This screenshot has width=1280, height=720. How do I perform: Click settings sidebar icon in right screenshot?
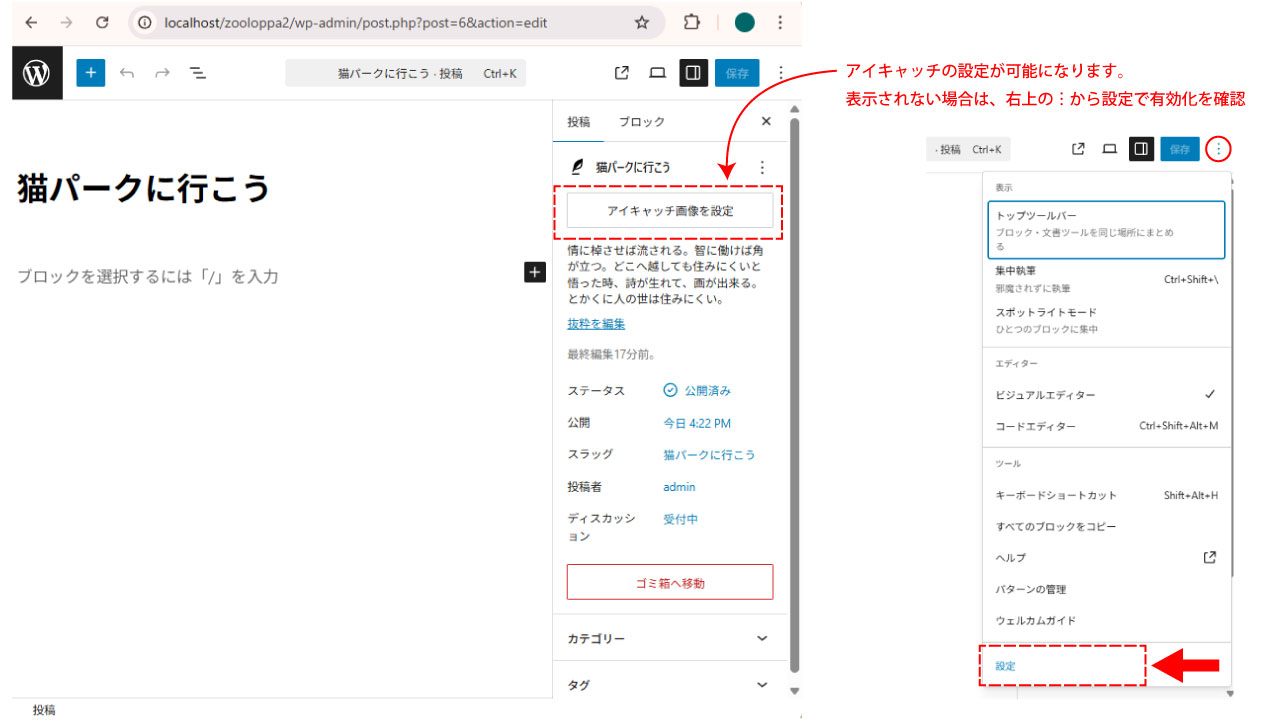pyautogui.click(x=1141, y=149)
